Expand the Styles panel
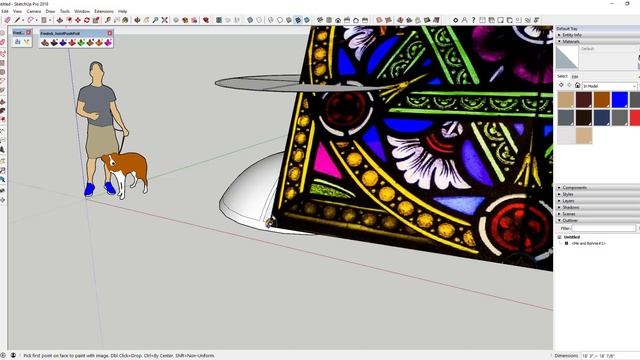This screenshot has height=360, width=640. (x=597, y=194)
